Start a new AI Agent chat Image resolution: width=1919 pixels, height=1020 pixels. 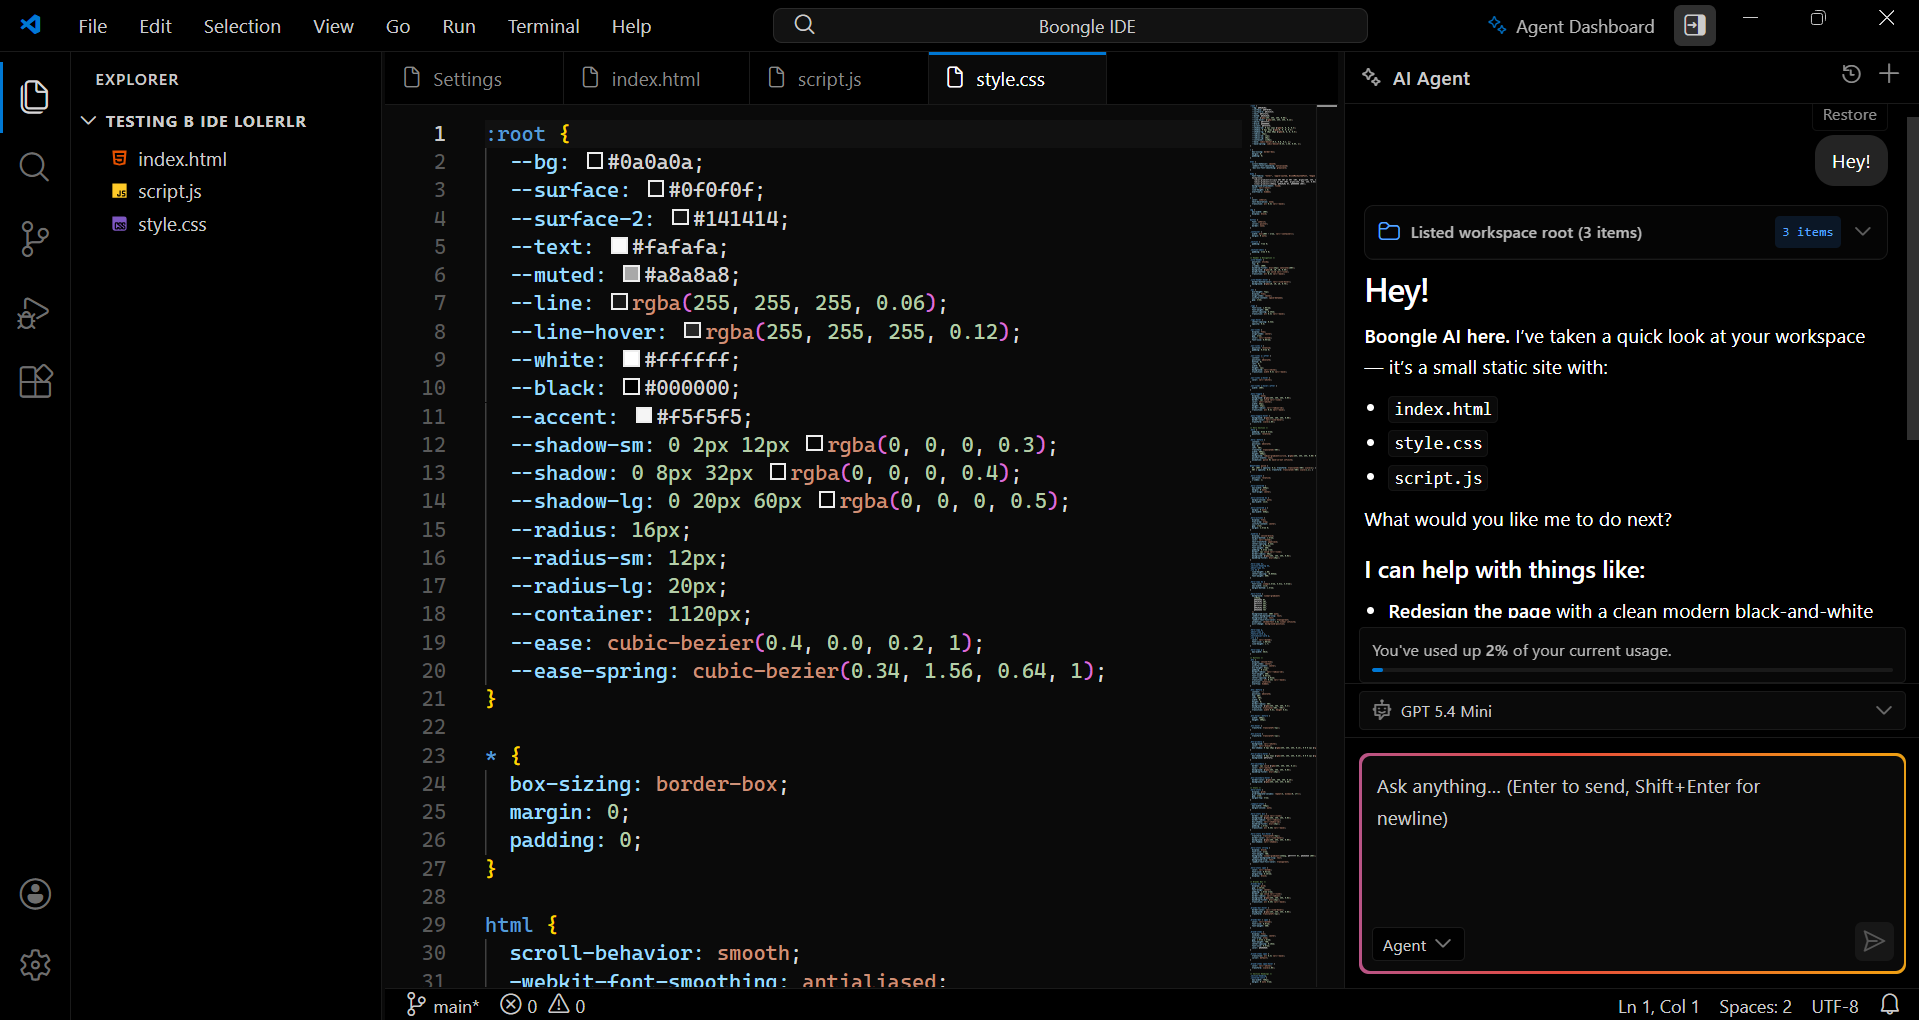1889,74
